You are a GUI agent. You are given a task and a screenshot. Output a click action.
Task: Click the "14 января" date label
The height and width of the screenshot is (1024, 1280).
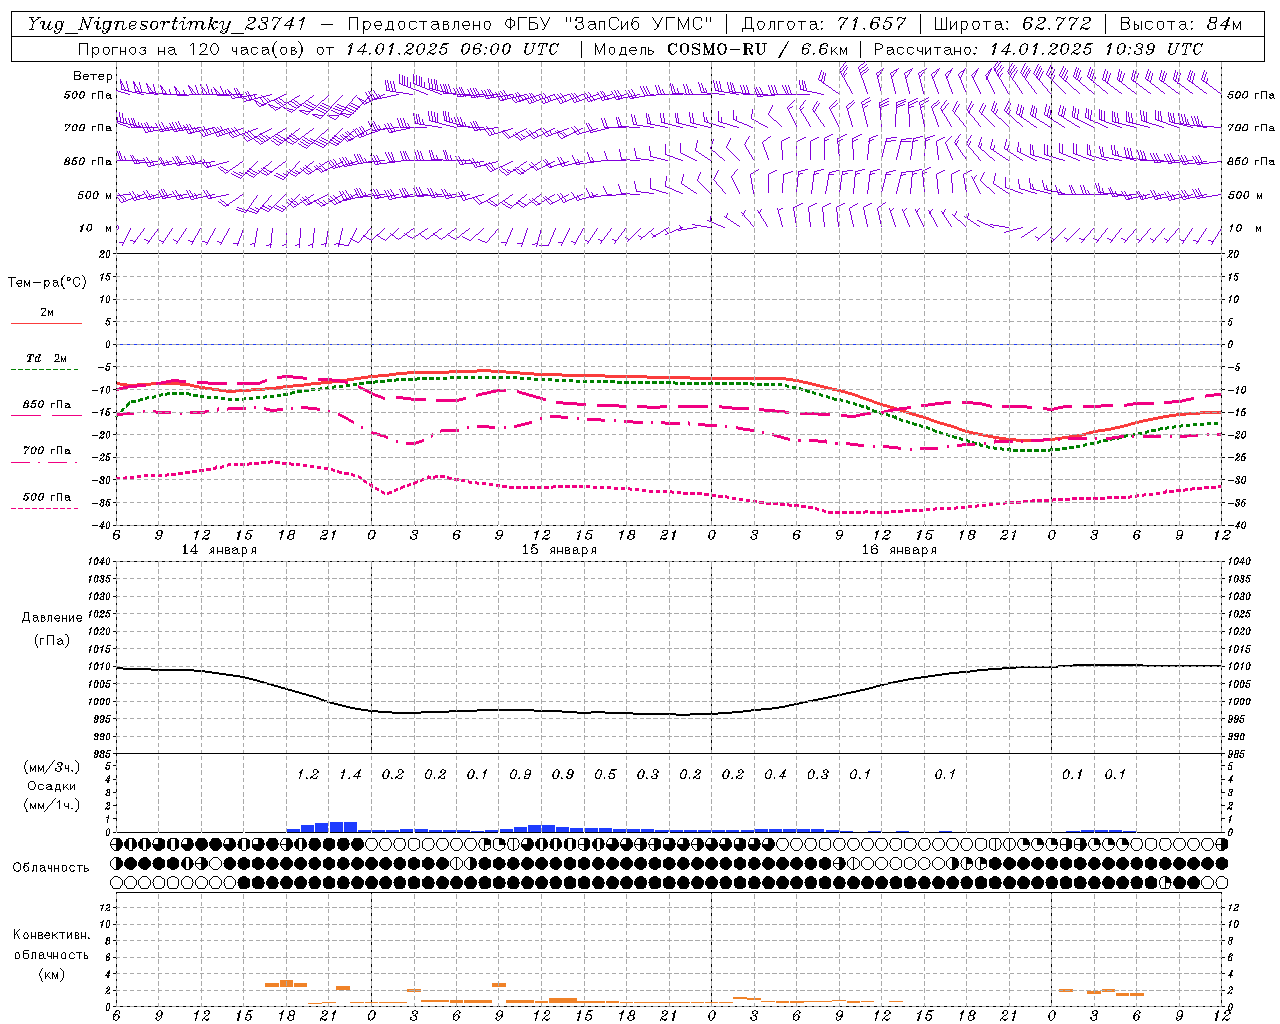(219, 550)
